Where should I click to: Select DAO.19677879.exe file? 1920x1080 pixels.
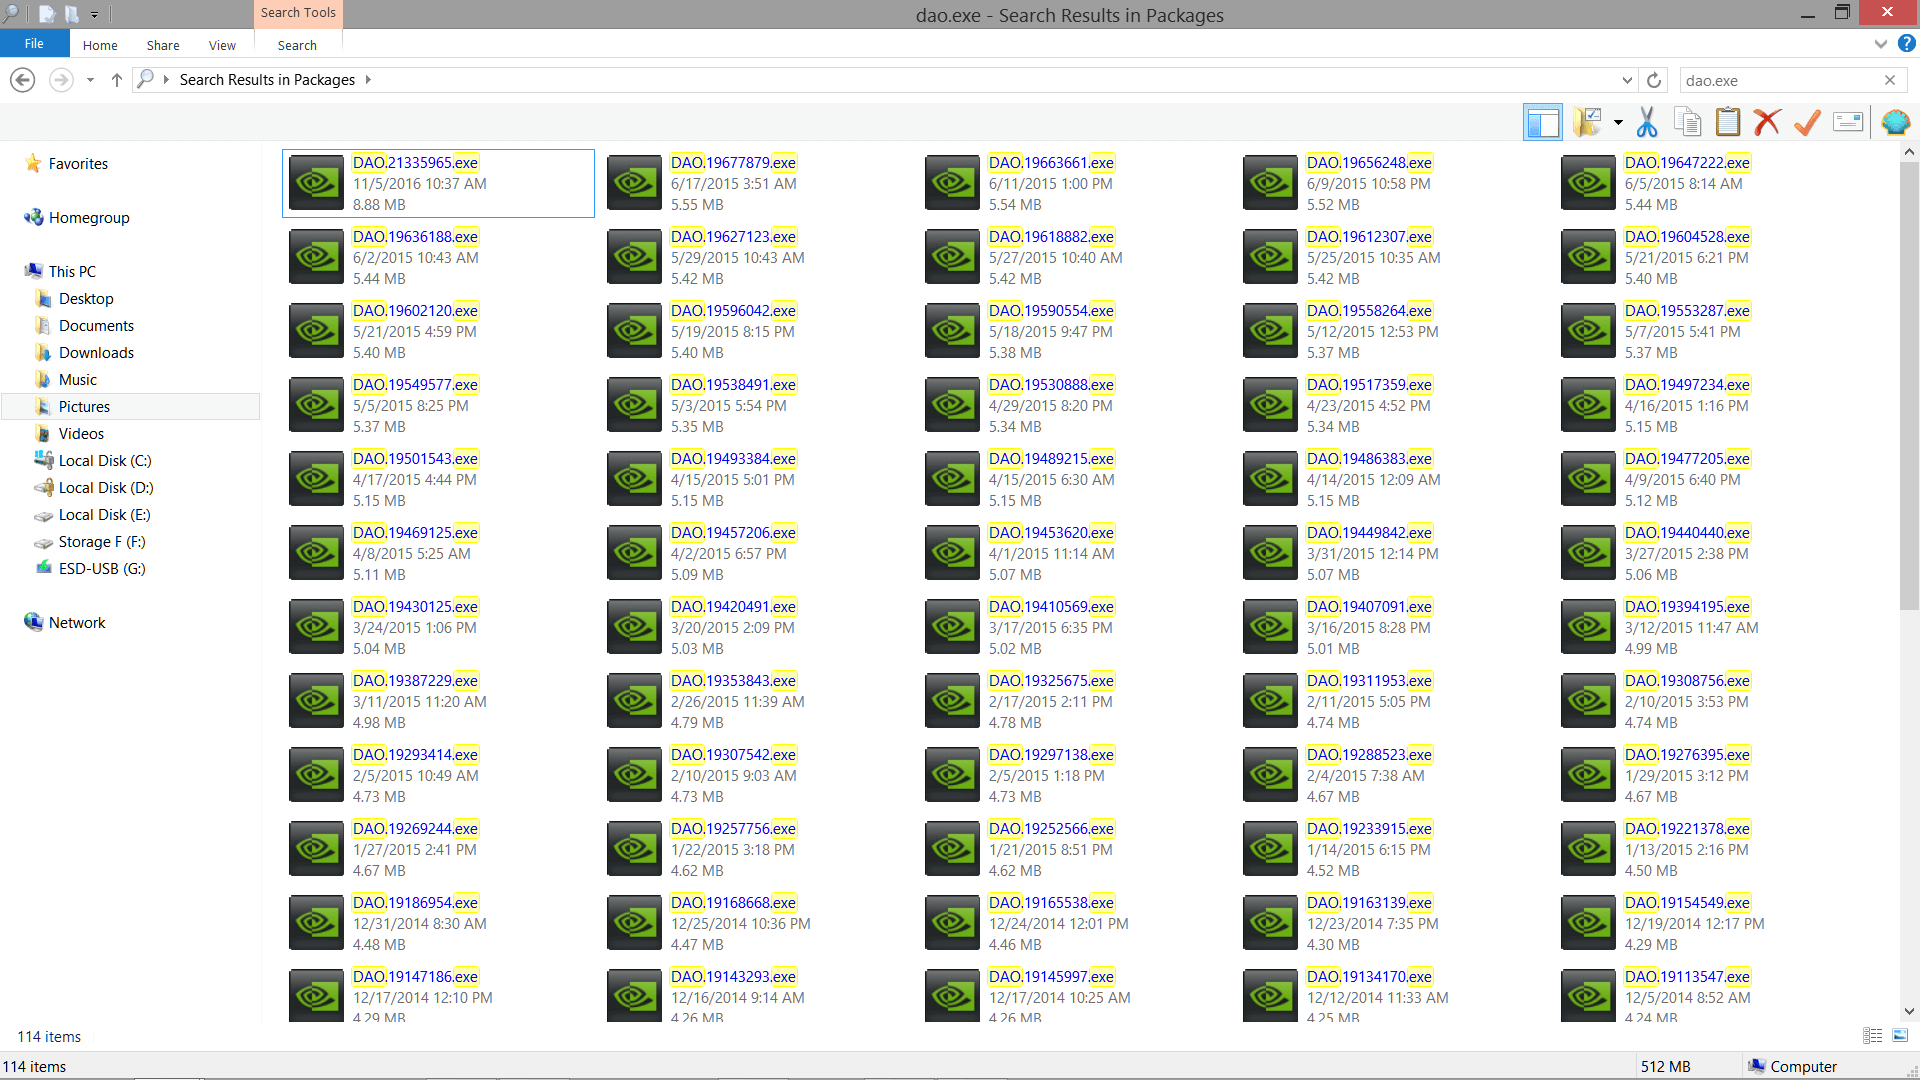[x=733, y=163]
